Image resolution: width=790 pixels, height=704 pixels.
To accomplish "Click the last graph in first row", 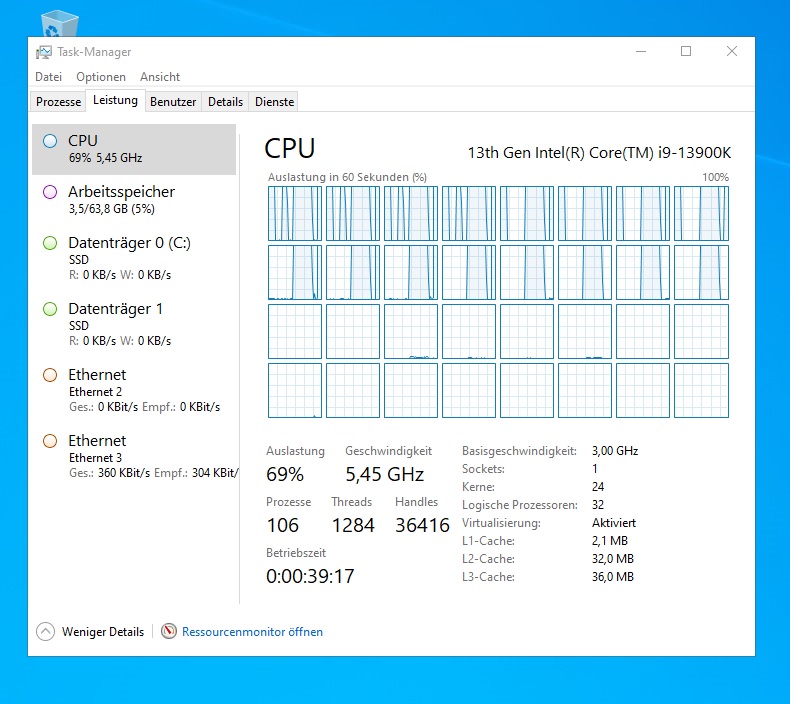I will coord(701,214).
